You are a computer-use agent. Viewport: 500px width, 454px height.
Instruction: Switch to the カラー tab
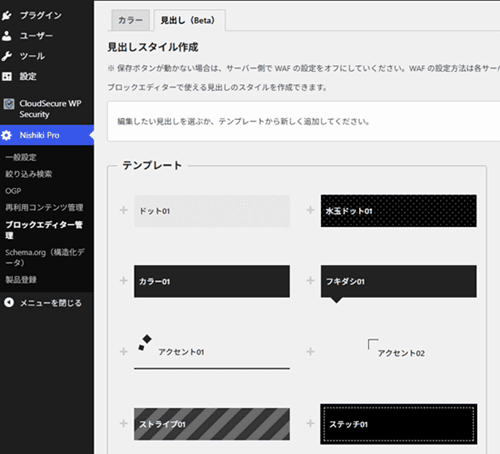[x=130, y=20]
